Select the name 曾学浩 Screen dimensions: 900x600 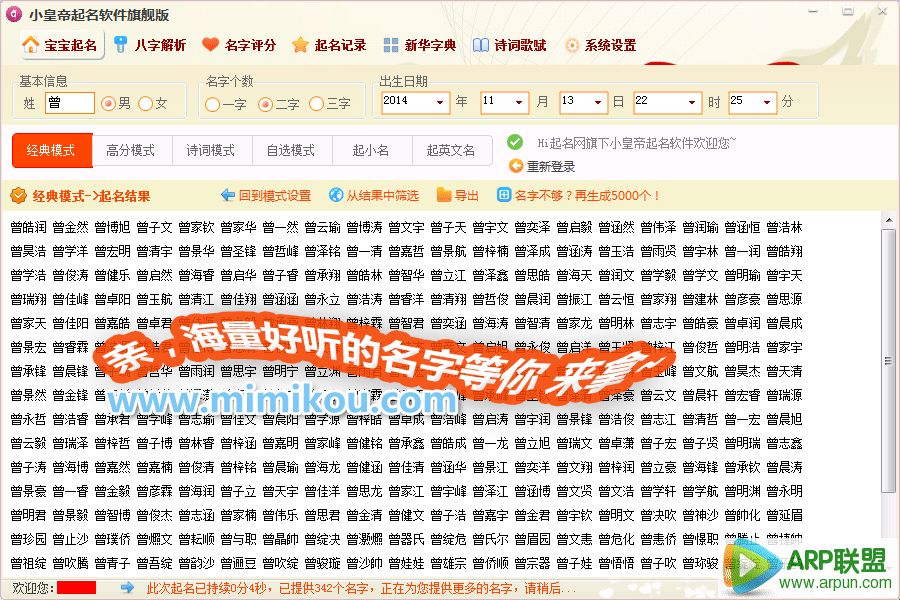(x=29, y=276)
